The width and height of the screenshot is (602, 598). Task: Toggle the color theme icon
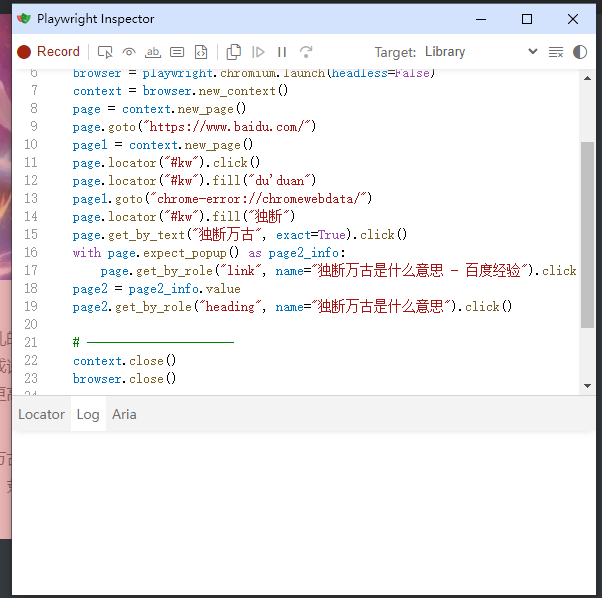580,52
